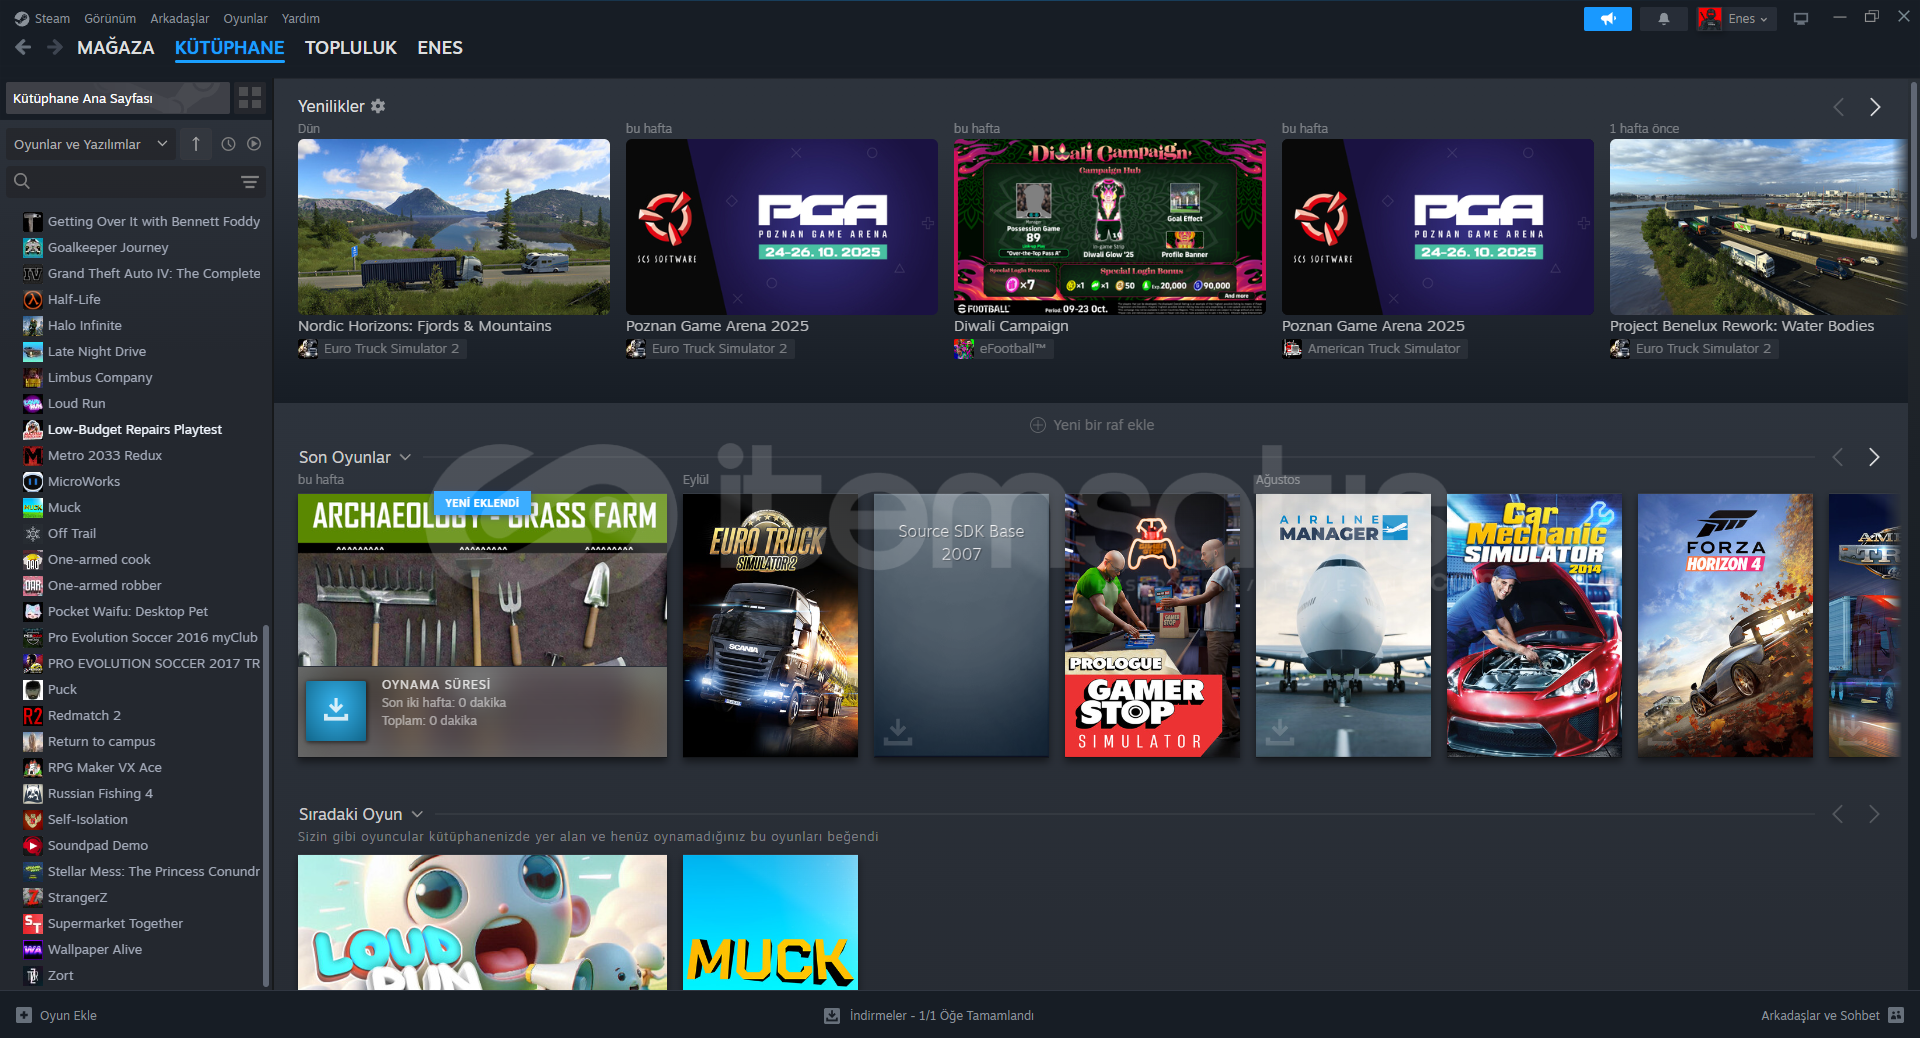This screenshot has width=1920, height=1038.
Task: Switch to Big Picture mode via monitor icon
Action: point(1801,18)
